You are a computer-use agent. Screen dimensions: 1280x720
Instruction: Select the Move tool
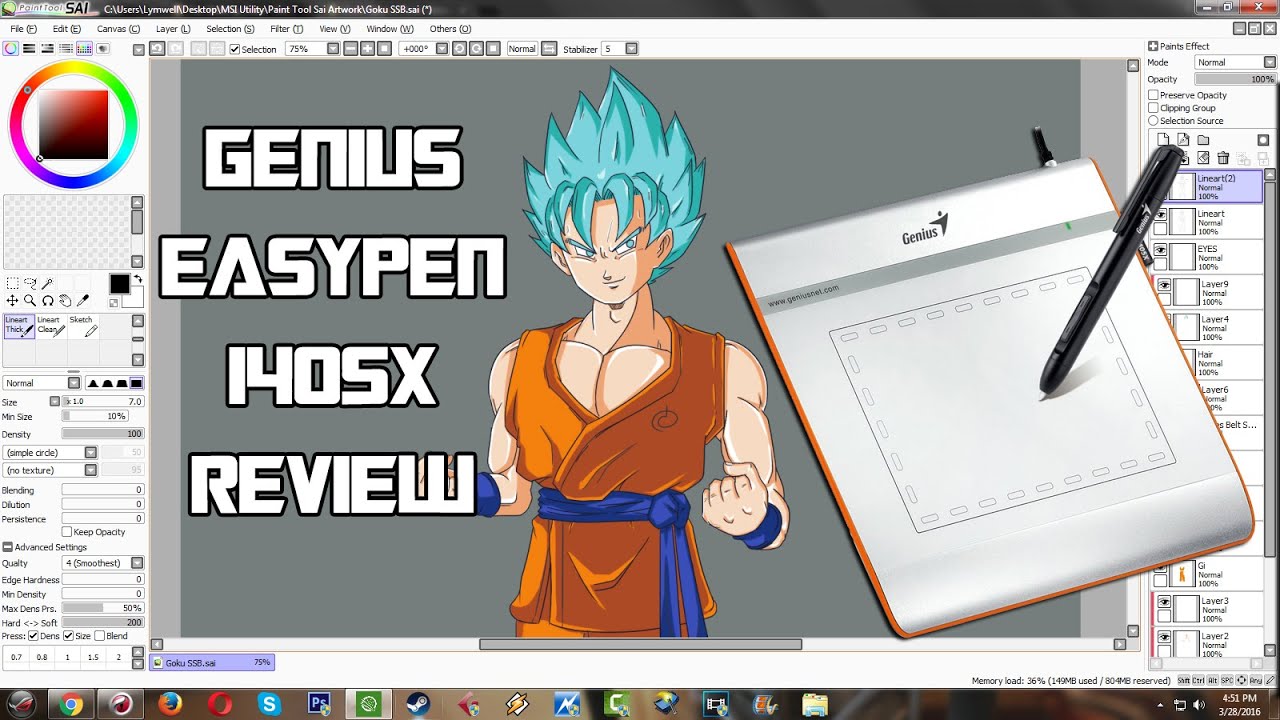click(12, 300)
